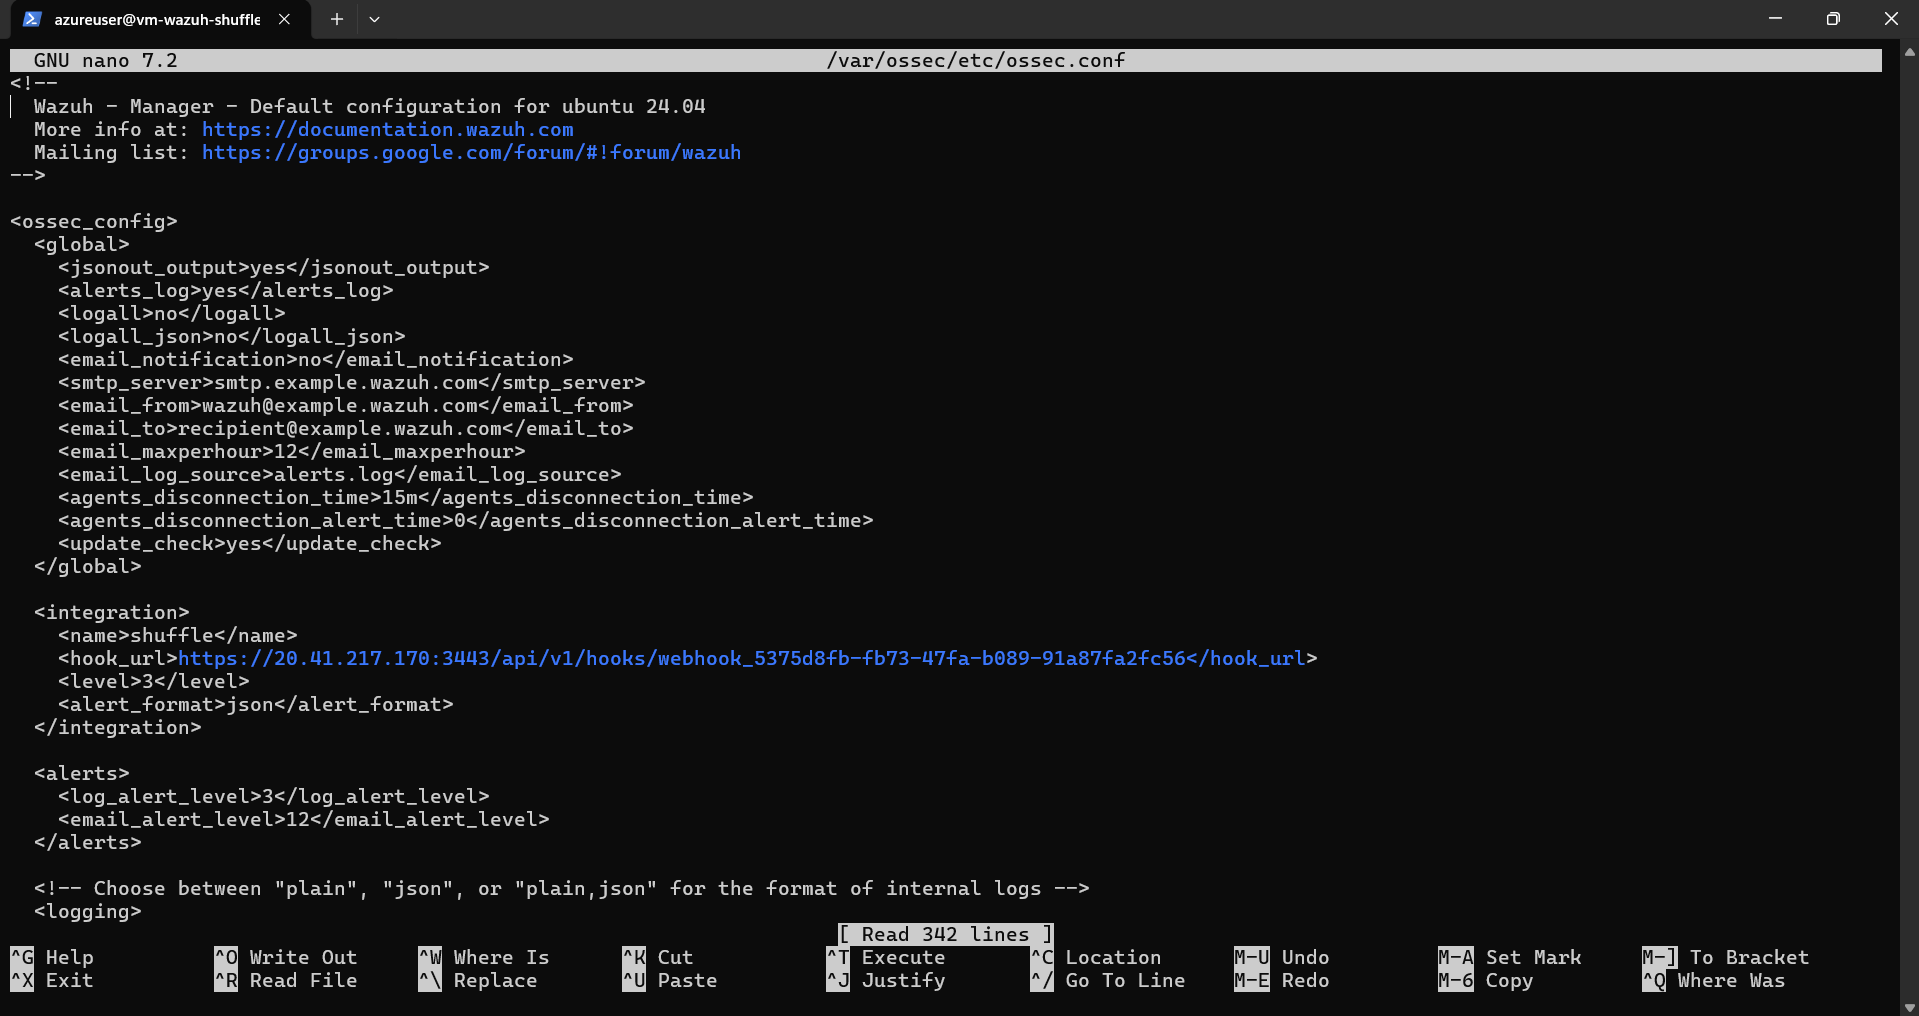Image resolution: width=1919 pixels, height=1016 pixels.
Task: Place cursor on the email_alert_level line
Action: pos(304,819)
